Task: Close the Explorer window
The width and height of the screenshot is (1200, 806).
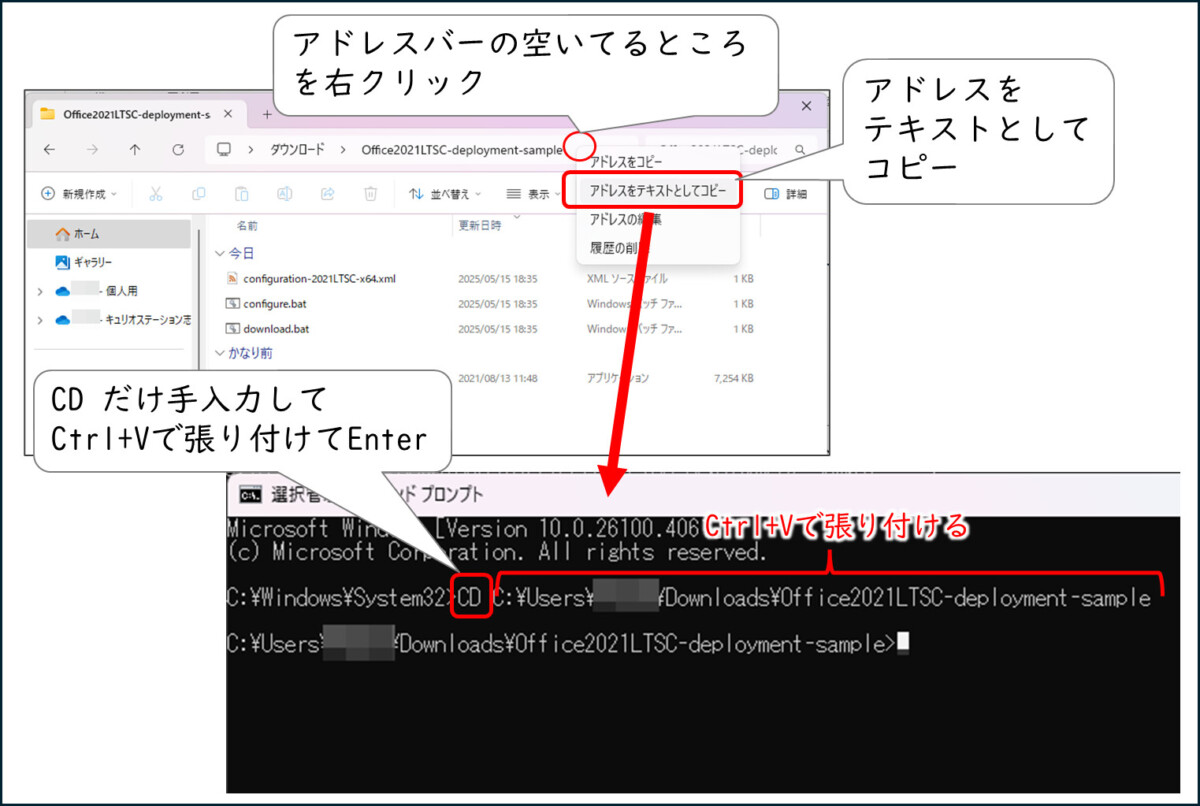Action: 806,106
